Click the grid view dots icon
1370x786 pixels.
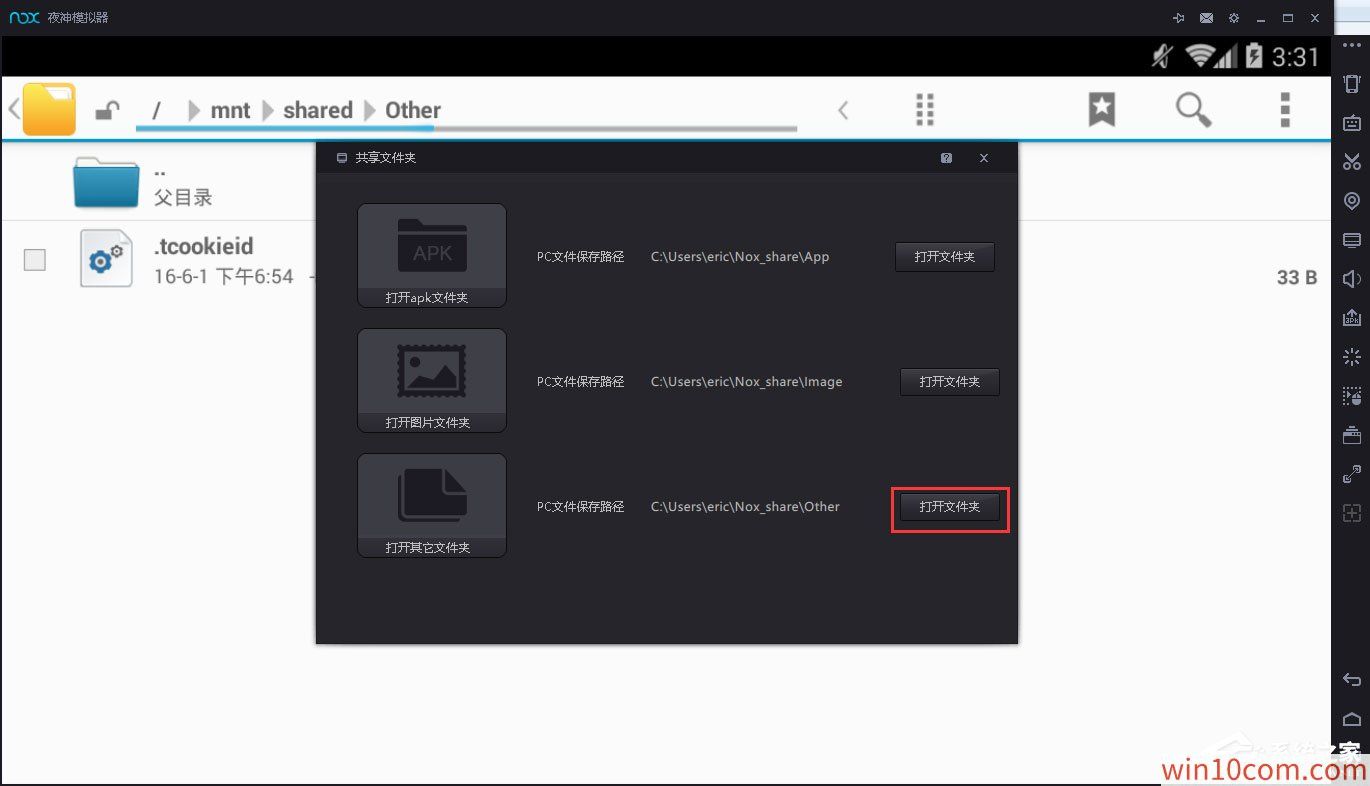(x=925, y=110)
